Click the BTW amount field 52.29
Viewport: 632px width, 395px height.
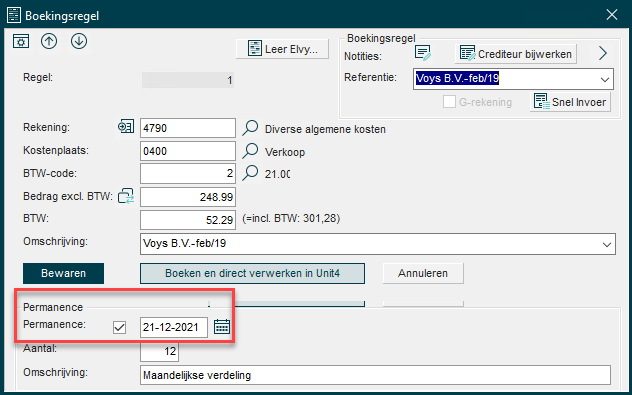[x=188, y=220]
